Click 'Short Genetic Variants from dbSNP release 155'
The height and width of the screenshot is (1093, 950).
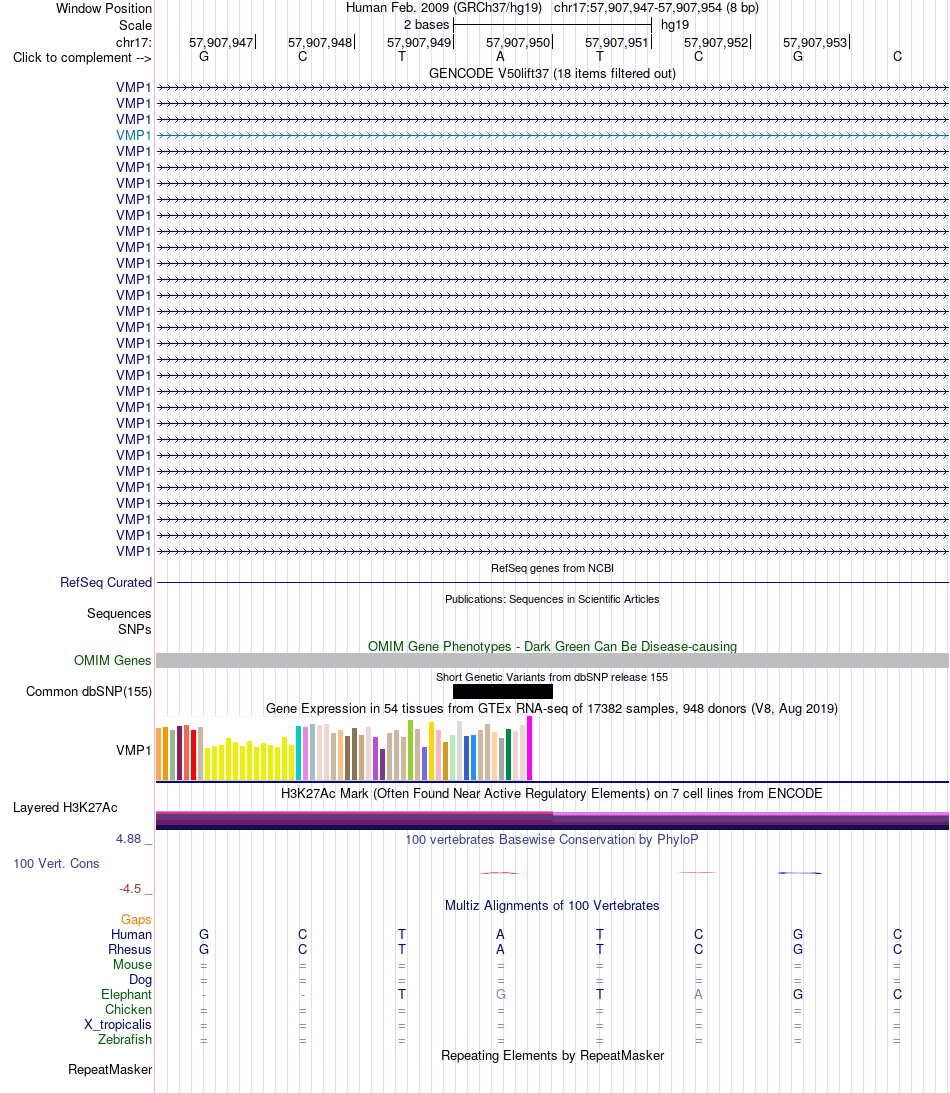552,677
